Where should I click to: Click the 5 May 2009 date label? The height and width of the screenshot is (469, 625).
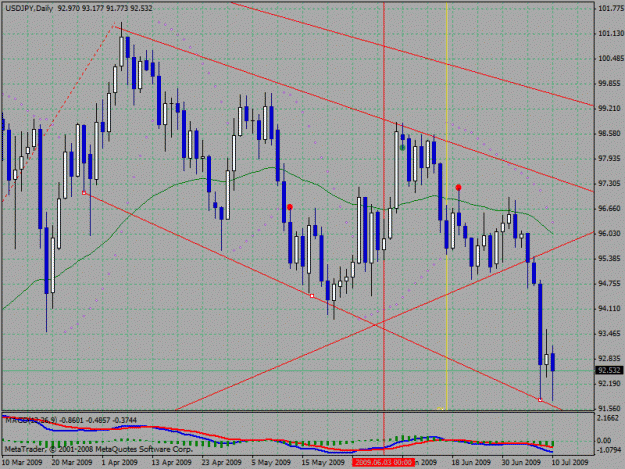pyautogui.click(x=271, y=462)
